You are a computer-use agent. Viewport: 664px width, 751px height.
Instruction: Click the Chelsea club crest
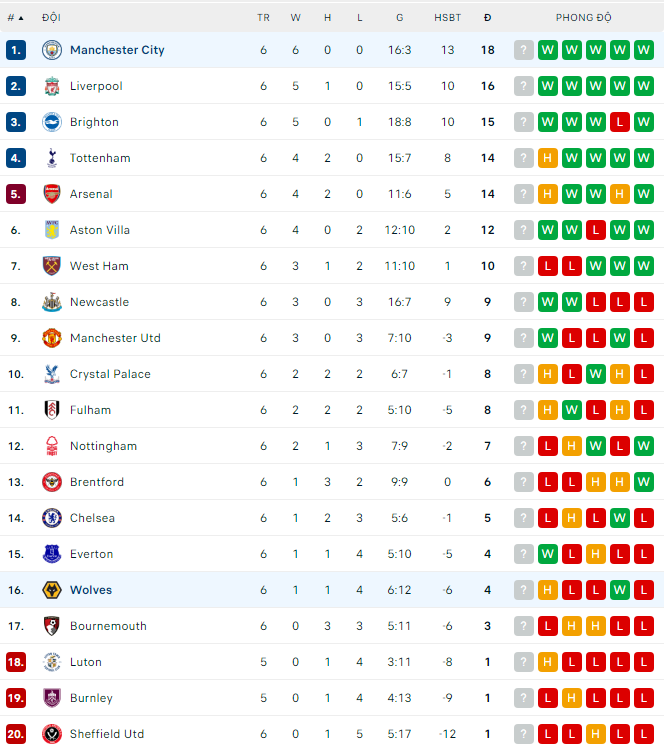(52, 518)
